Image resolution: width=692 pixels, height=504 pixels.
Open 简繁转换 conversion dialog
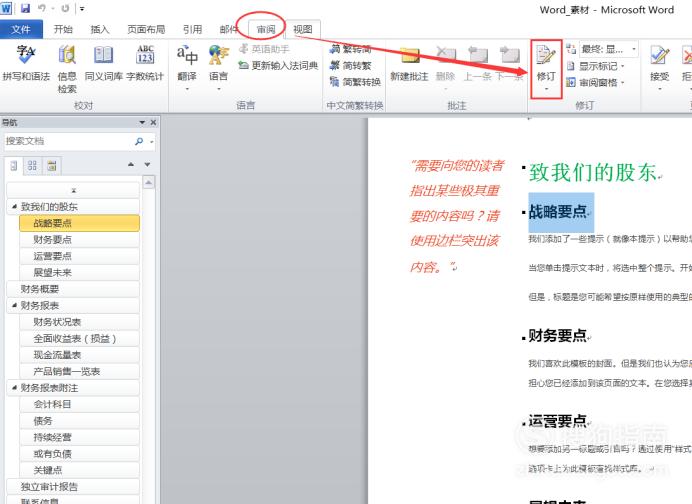coord(355,82)
